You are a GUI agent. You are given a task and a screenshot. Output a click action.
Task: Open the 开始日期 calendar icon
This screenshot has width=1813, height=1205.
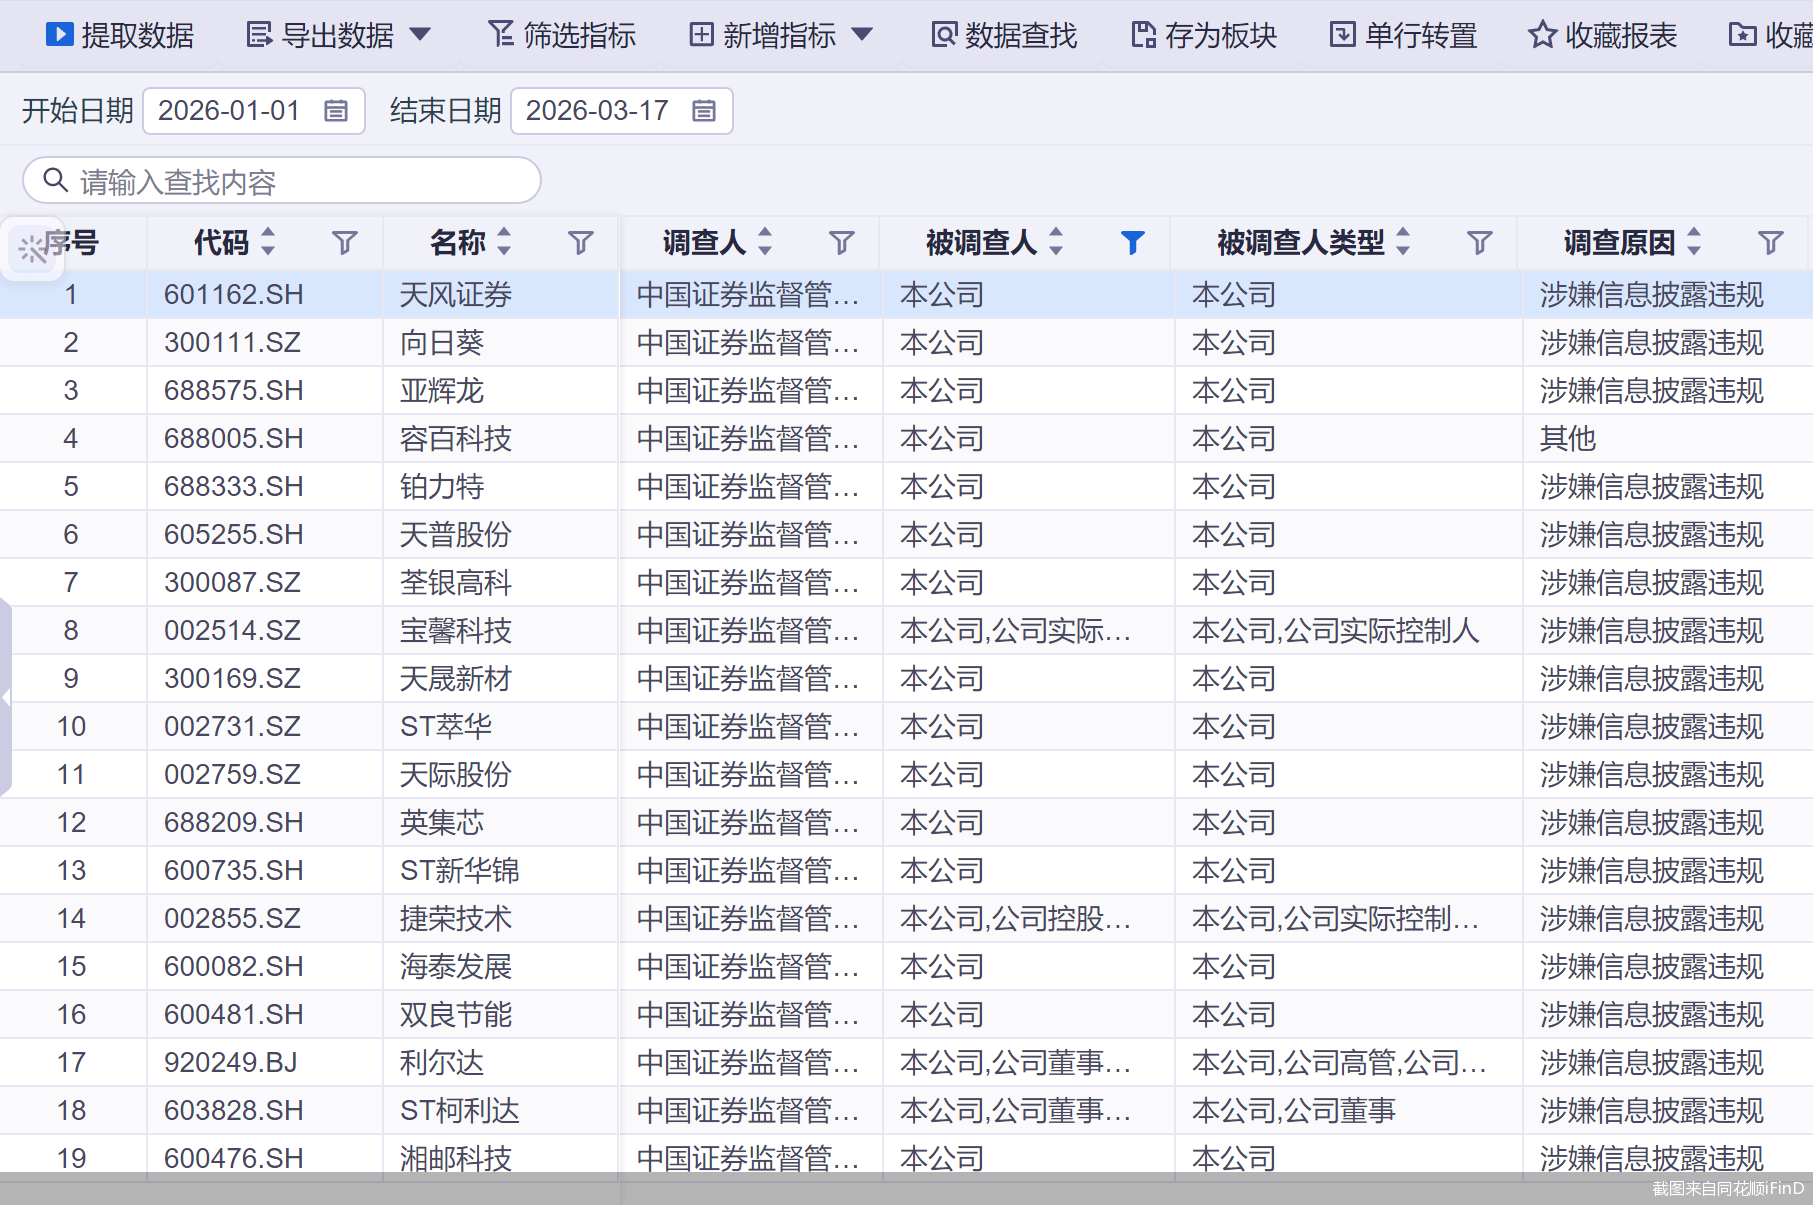click(x=335, y=111)
